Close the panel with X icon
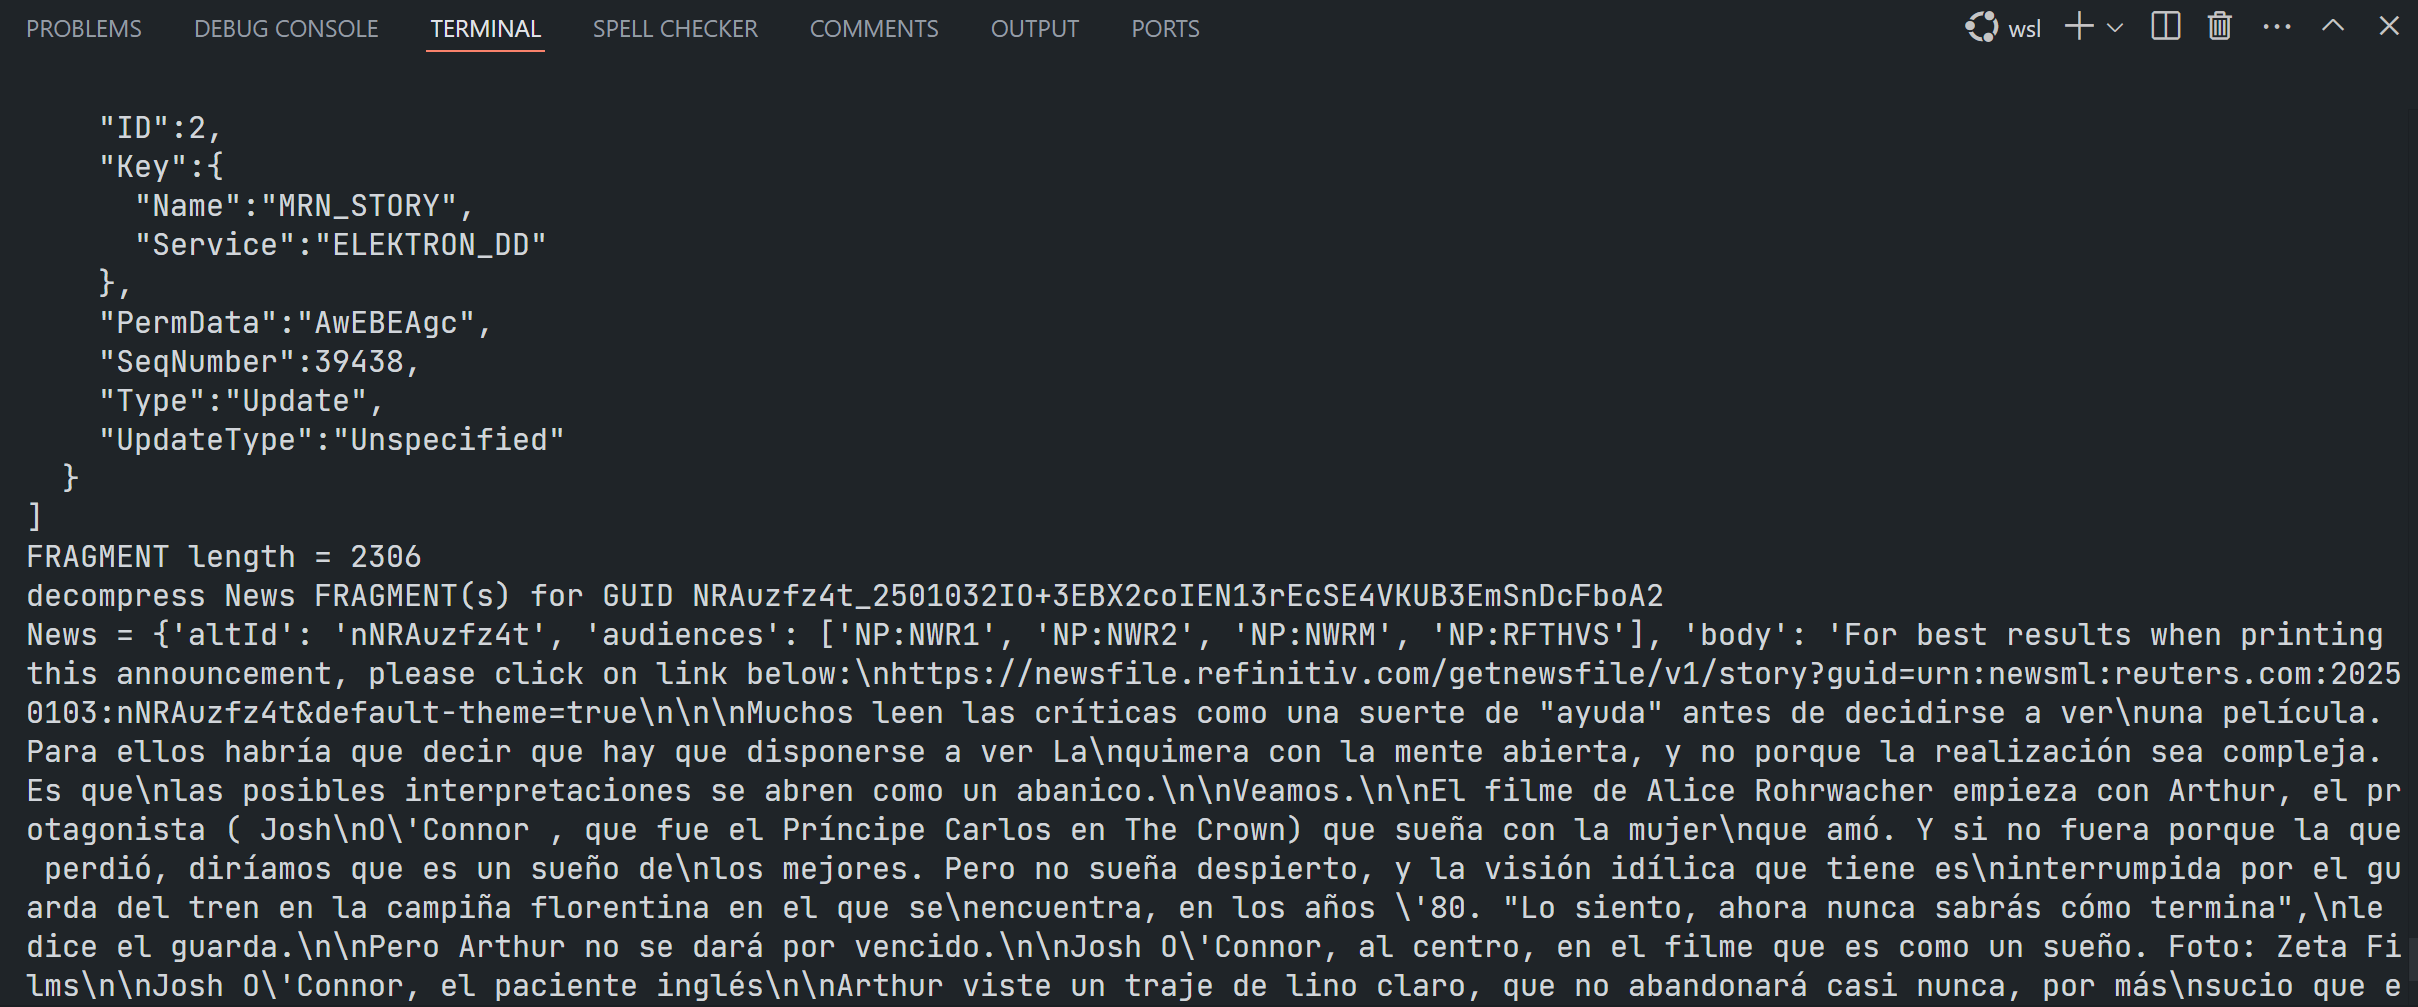Image resolution: width=2418 pixels, height=1007 pixels. (2389, 27)
